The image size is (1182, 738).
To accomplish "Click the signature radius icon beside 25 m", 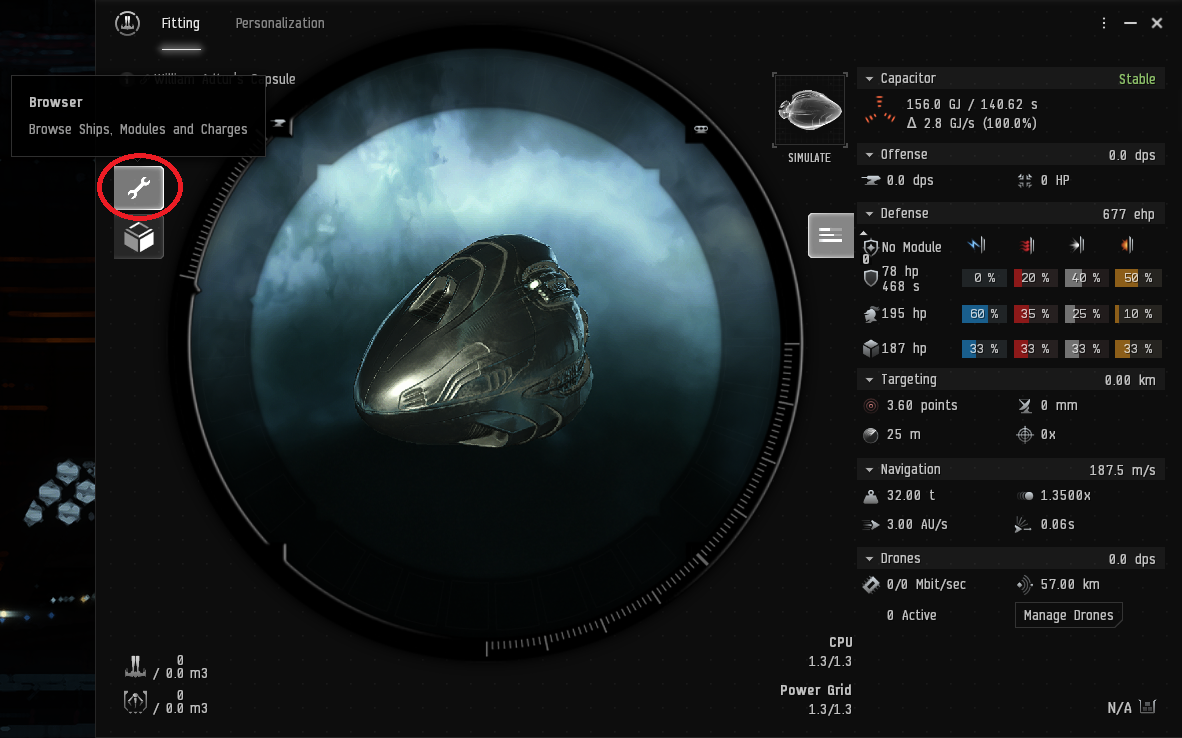I will pos(871,435).
